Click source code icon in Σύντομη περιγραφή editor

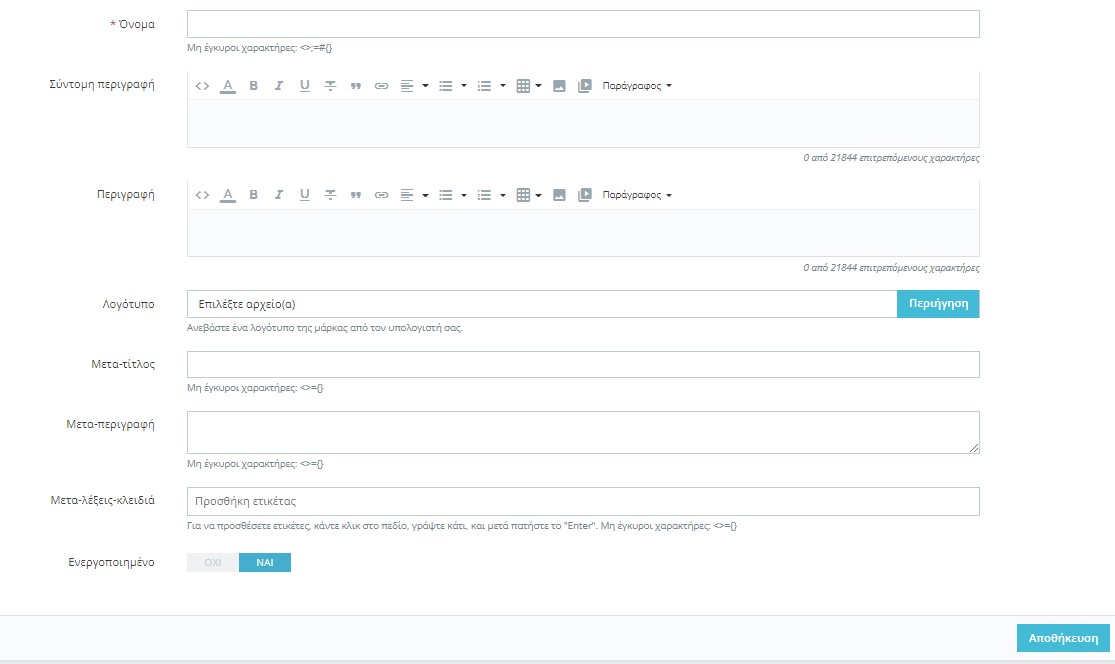tap(202, 86)
